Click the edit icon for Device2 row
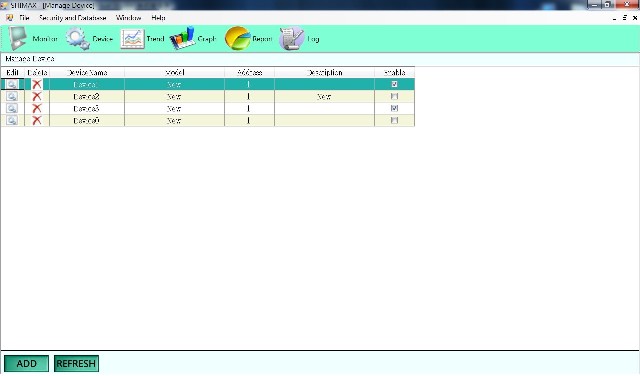640x376 pixels. tap(12, 96)
